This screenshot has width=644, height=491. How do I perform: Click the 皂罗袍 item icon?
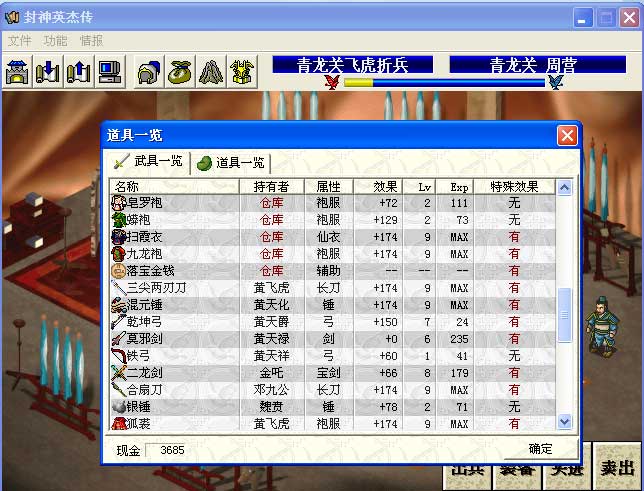[x=118, y=203]
